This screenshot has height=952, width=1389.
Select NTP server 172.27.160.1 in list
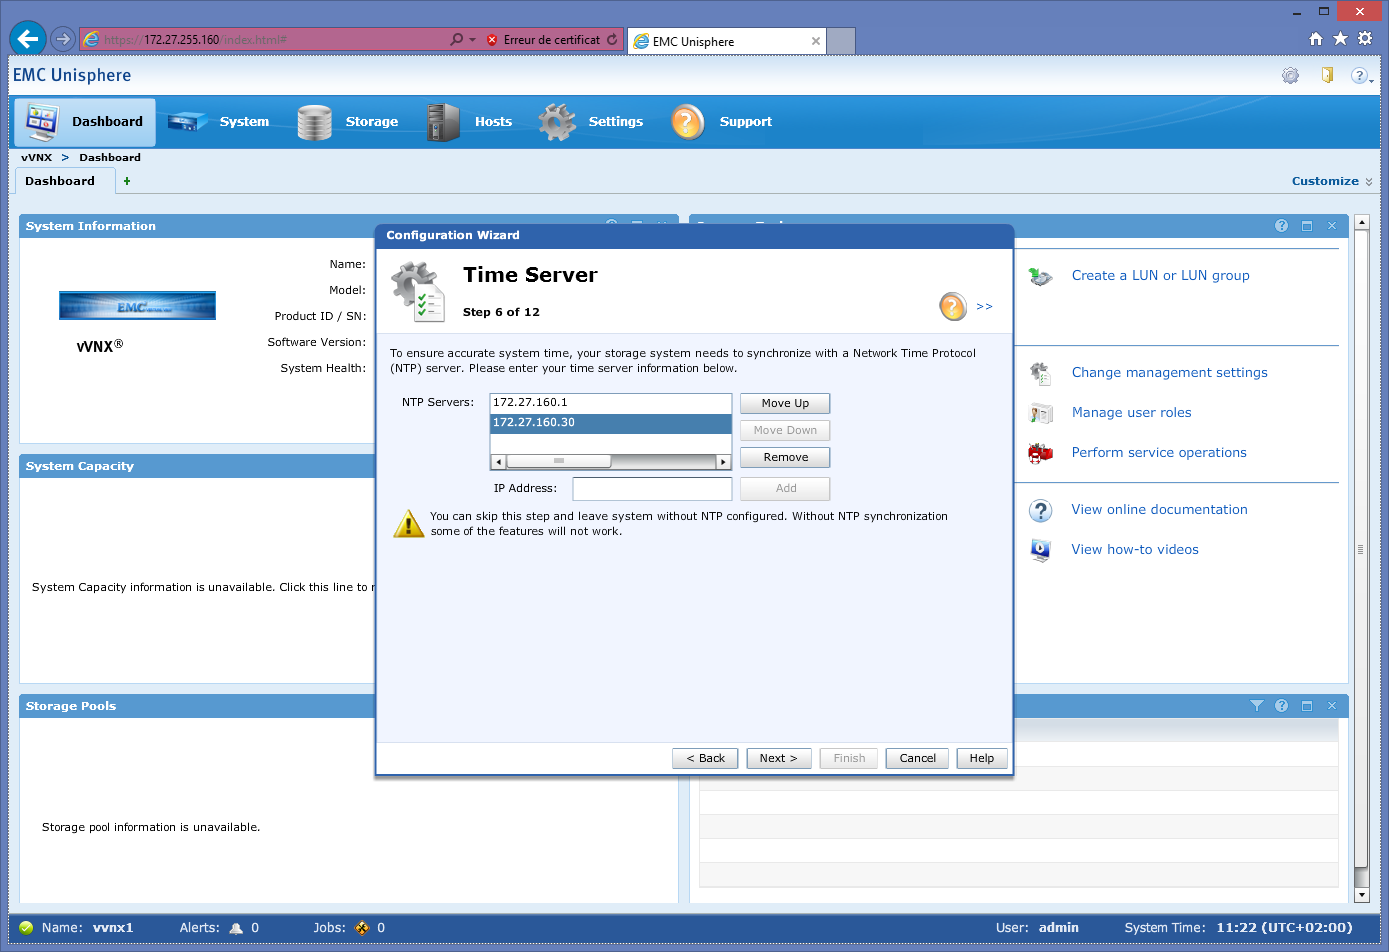click(610, 403)
